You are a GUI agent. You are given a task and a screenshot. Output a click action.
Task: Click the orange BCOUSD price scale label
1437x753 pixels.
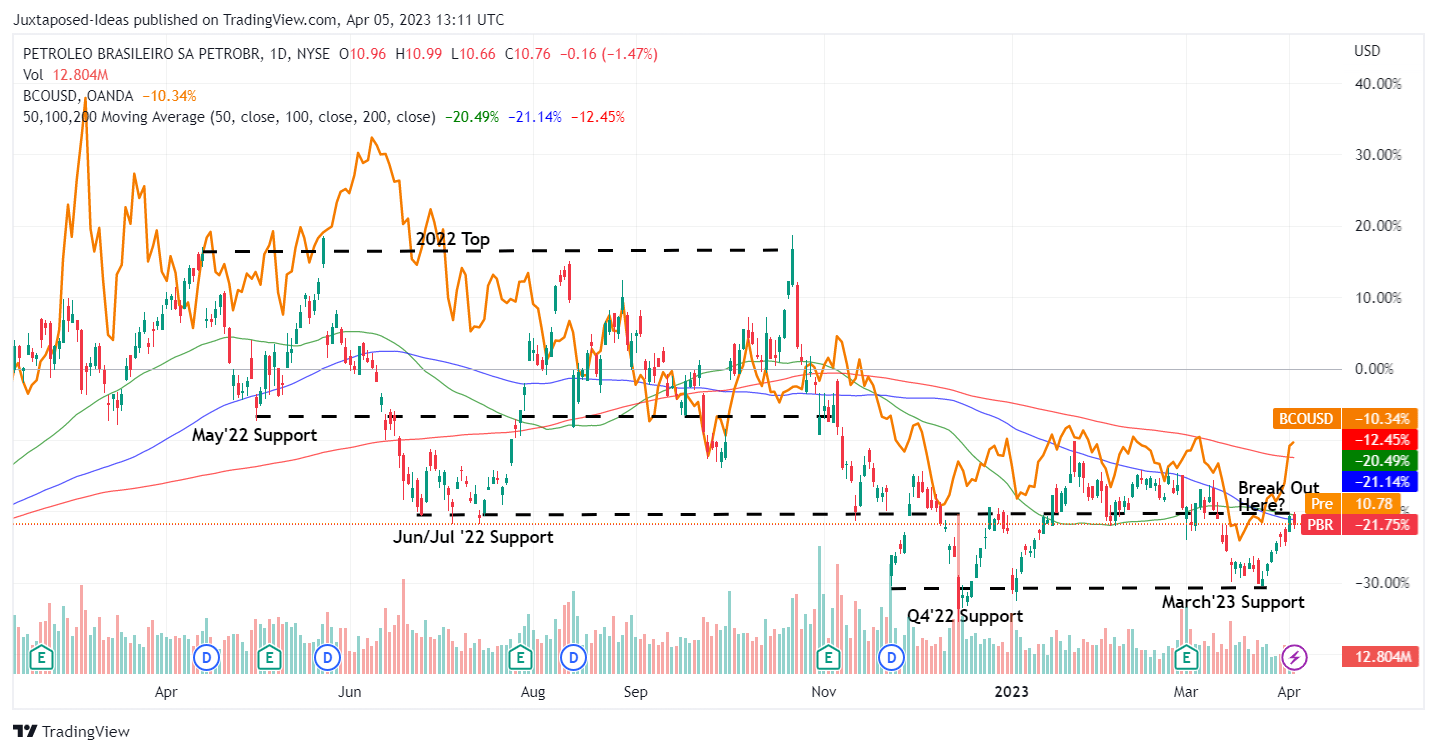pos(1305,418)
